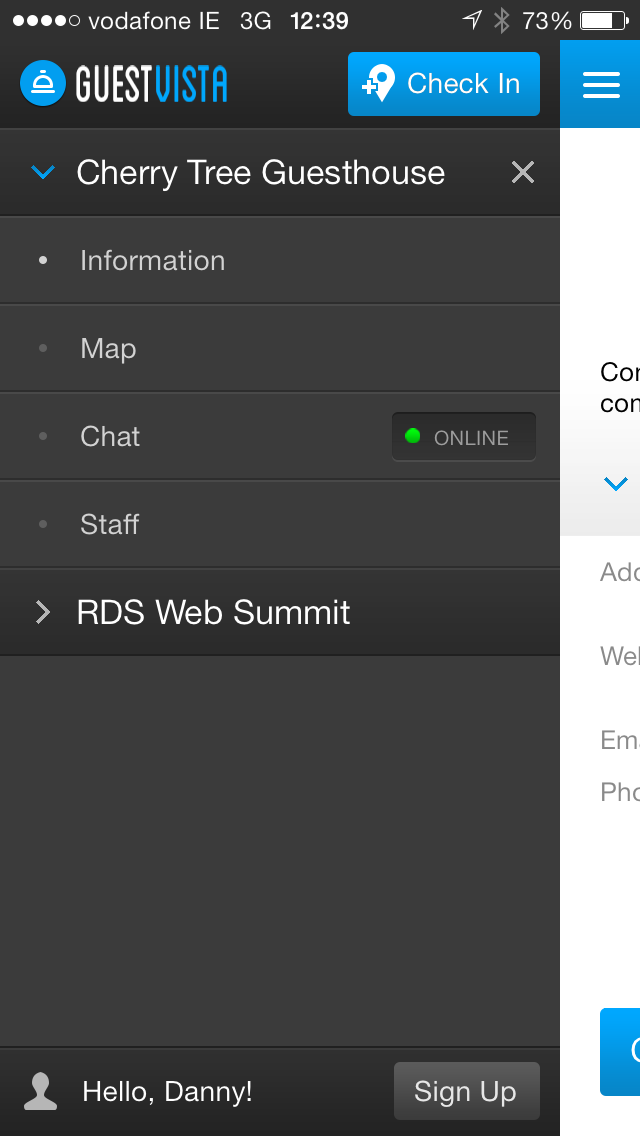Open the Staff menu item
The image size is (640, 1136).
pos(280,525)
